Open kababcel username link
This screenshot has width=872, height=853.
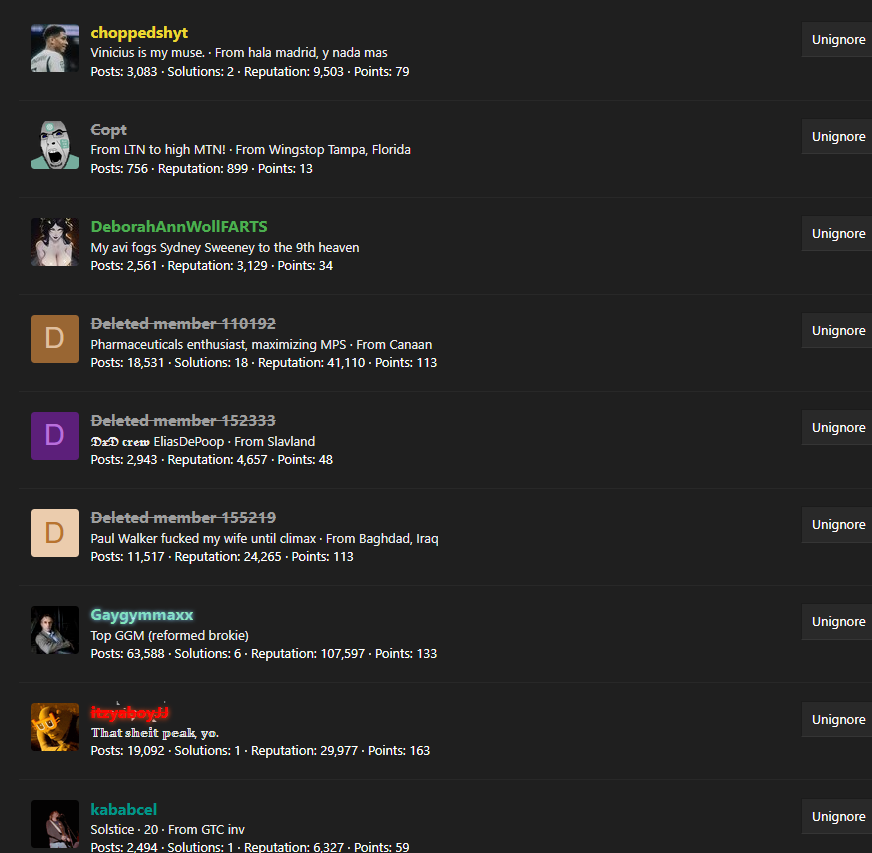[x=123, y=809]
